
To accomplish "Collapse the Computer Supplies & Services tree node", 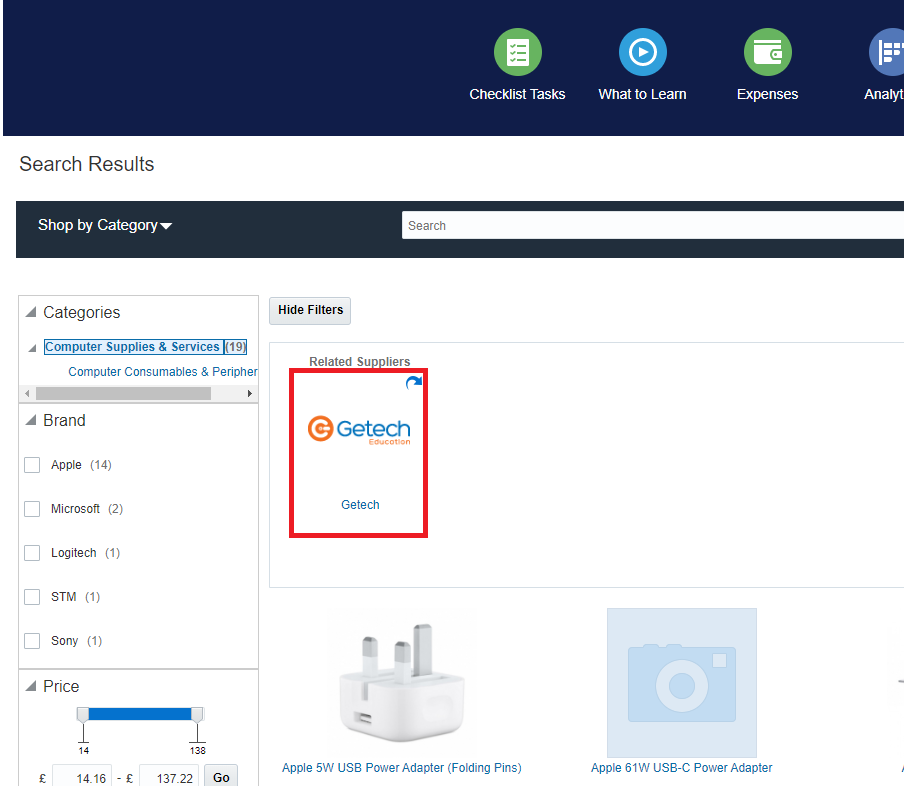I will click(x=32, y=348).
